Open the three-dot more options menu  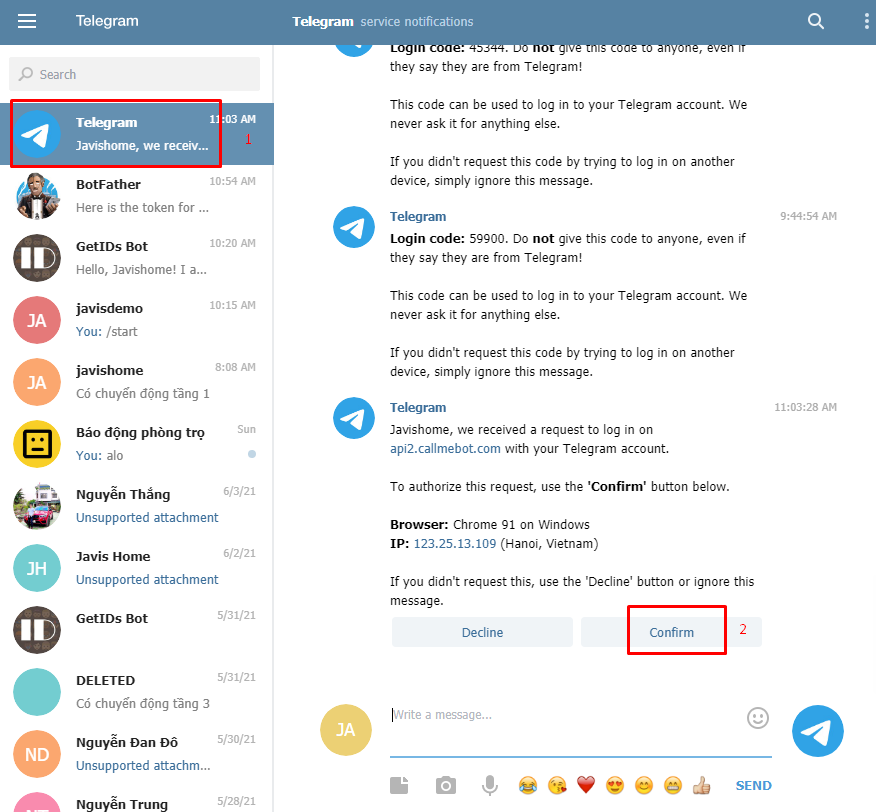866,21
